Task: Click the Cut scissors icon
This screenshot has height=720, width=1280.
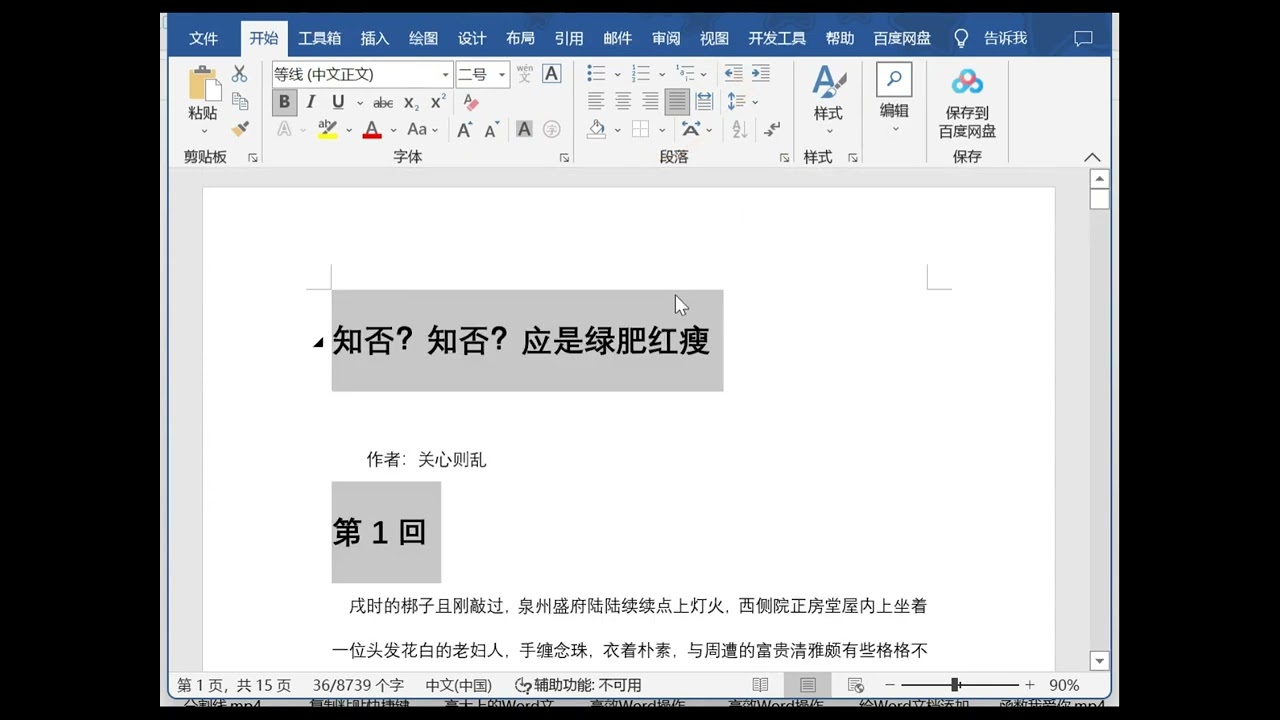Action: 240,74
